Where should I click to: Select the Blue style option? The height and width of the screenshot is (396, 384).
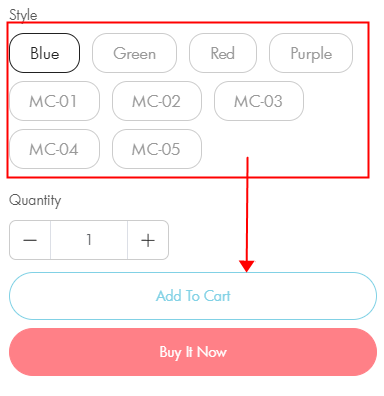[44, 53]
